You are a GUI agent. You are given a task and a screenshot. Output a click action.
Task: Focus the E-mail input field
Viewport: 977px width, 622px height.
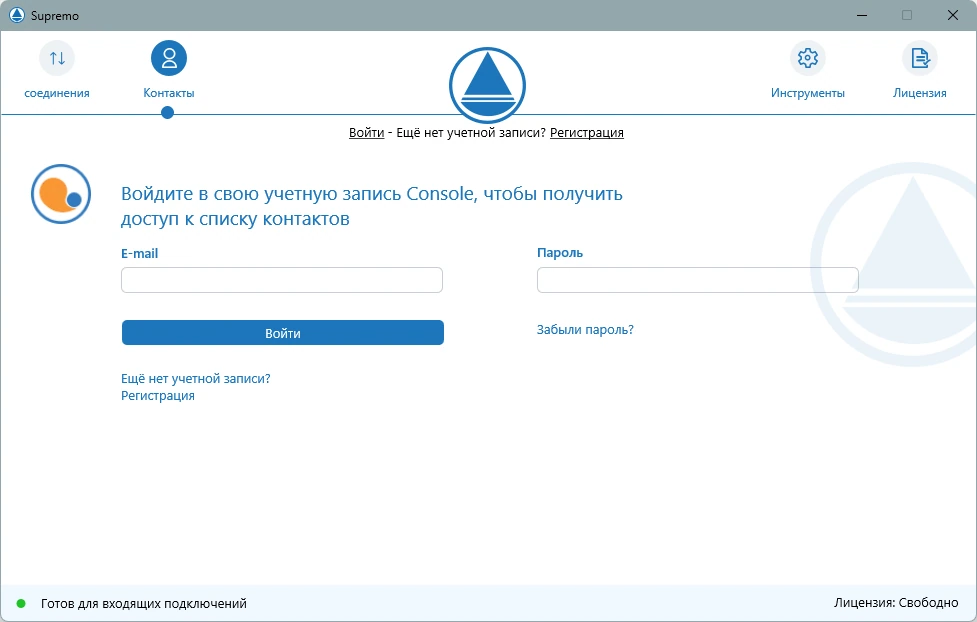(282, 280)
